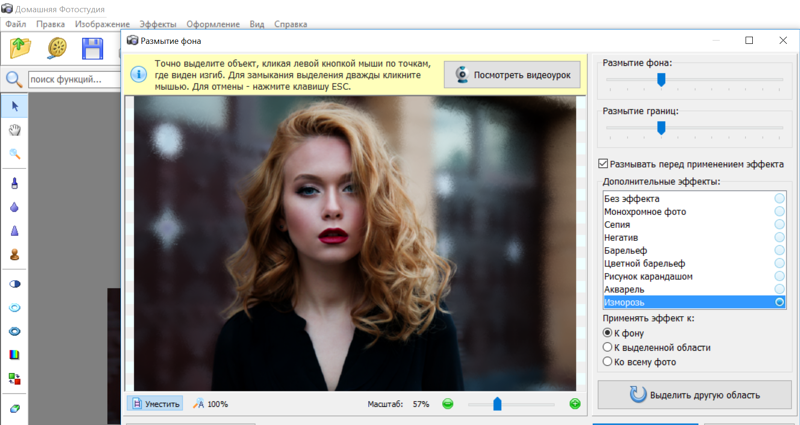
Task: Click 'Посмотреть видеоурок' button
Action: pos(512,74)
